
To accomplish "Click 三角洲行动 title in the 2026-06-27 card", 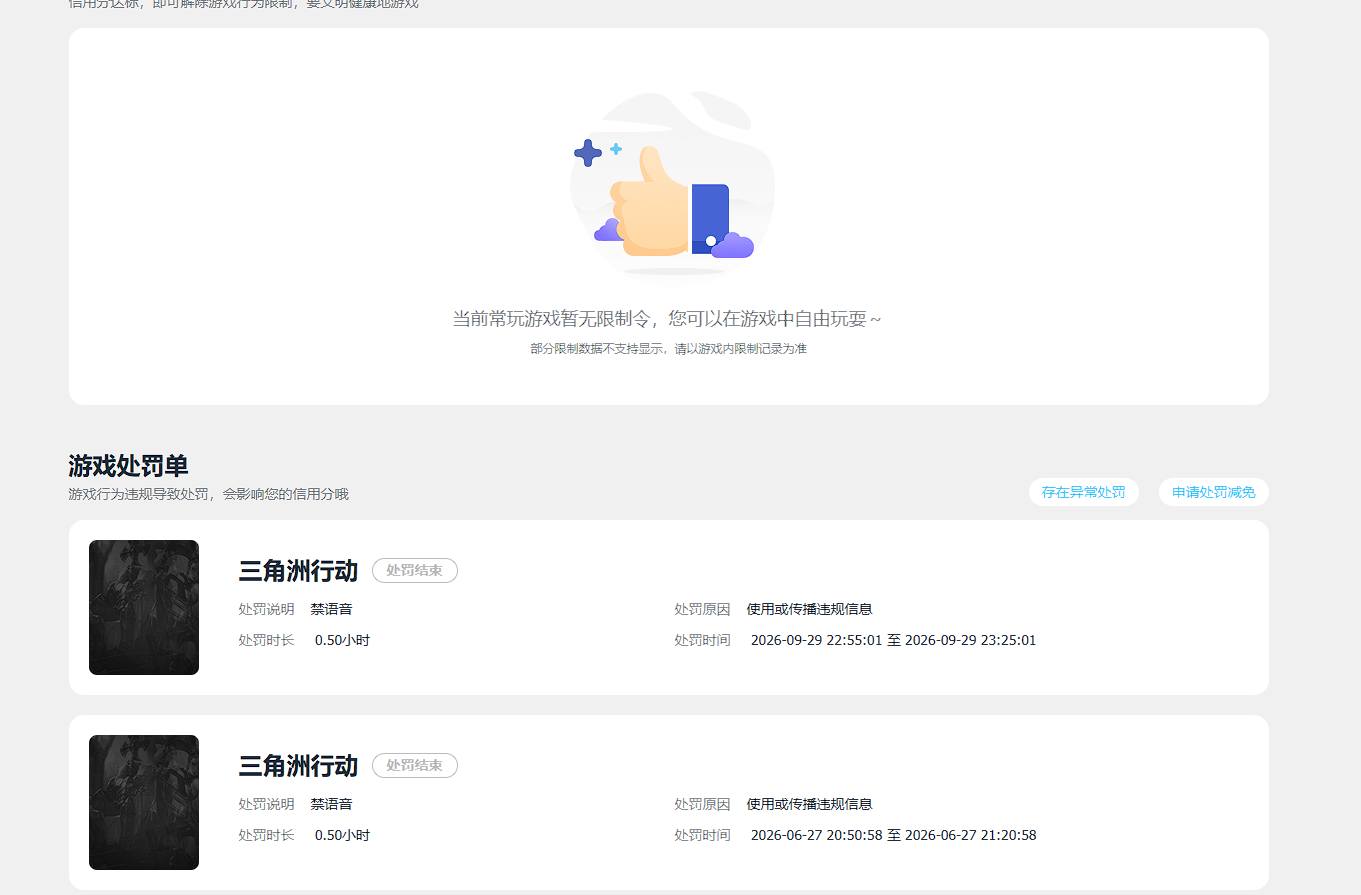I will click(298, 766).
